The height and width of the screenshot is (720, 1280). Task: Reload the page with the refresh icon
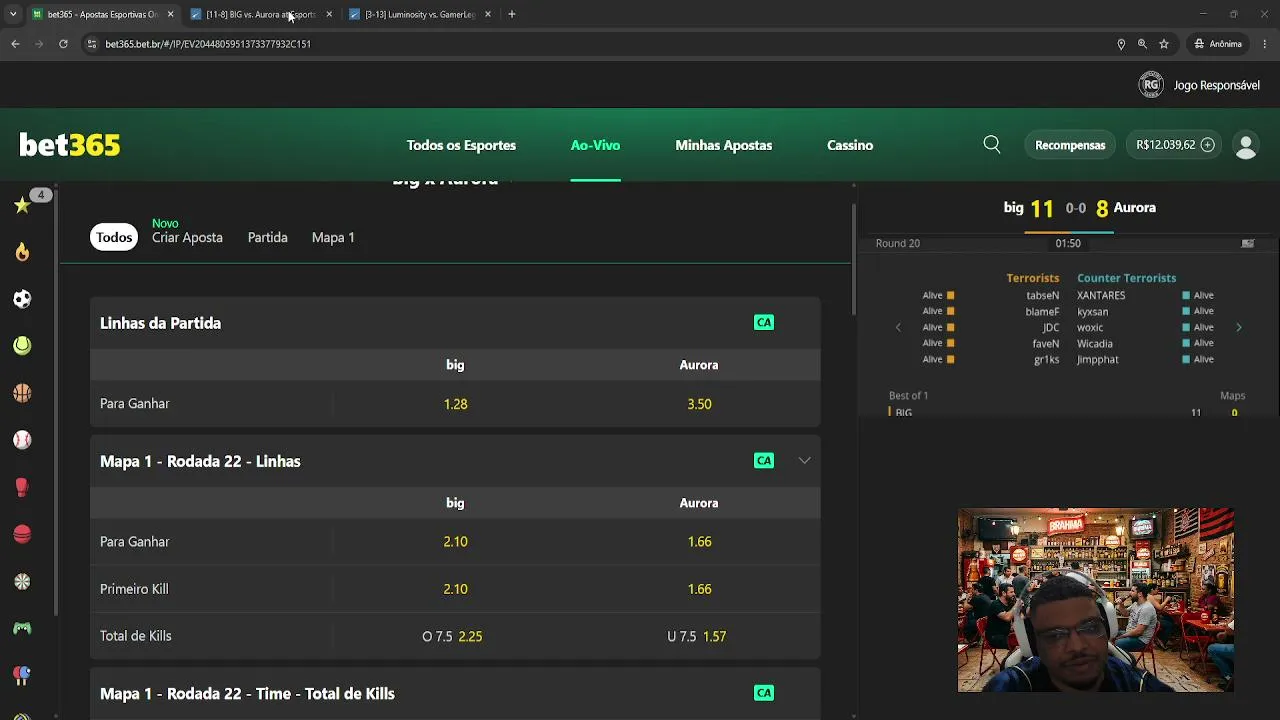click(63, 44)
